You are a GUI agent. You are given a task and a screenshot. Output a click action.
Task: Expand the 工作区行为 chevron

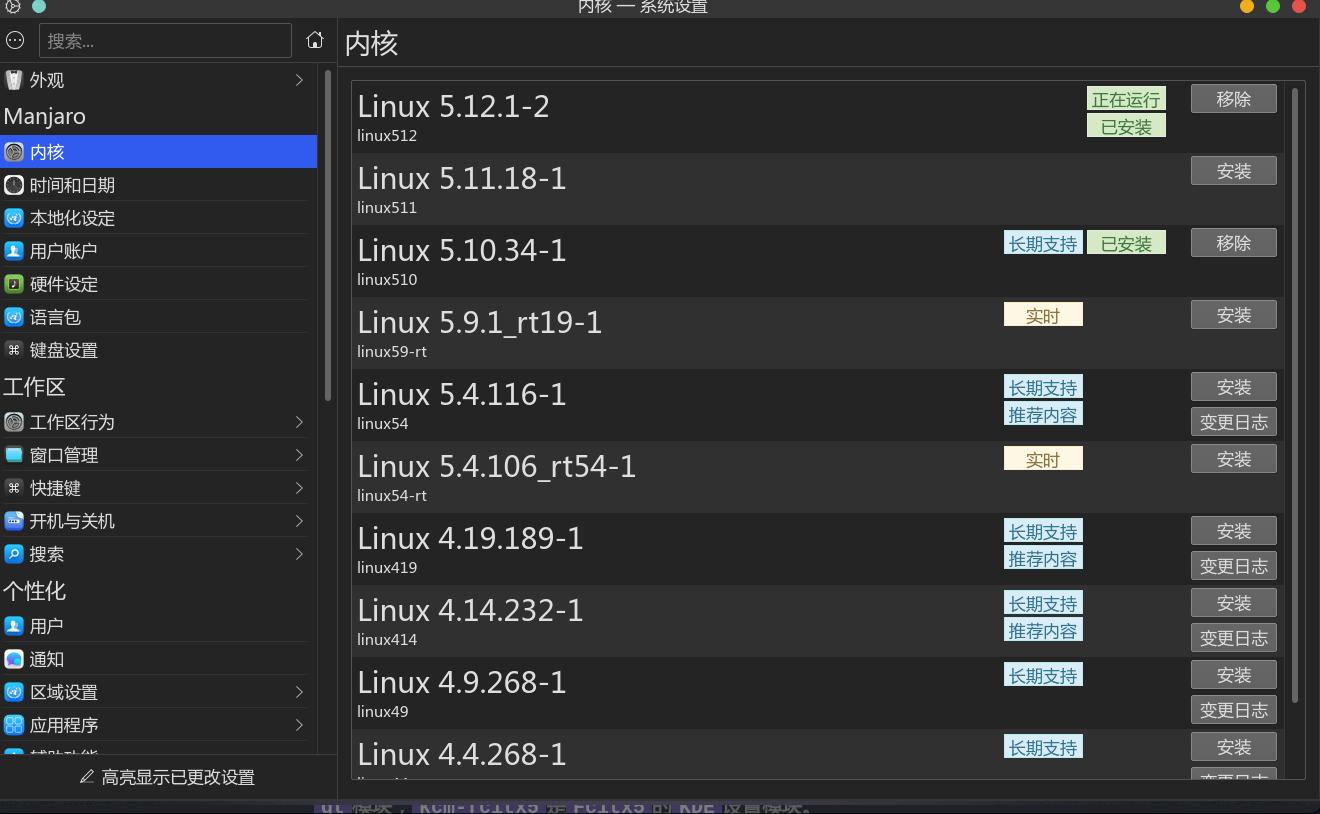click(299, 422)
